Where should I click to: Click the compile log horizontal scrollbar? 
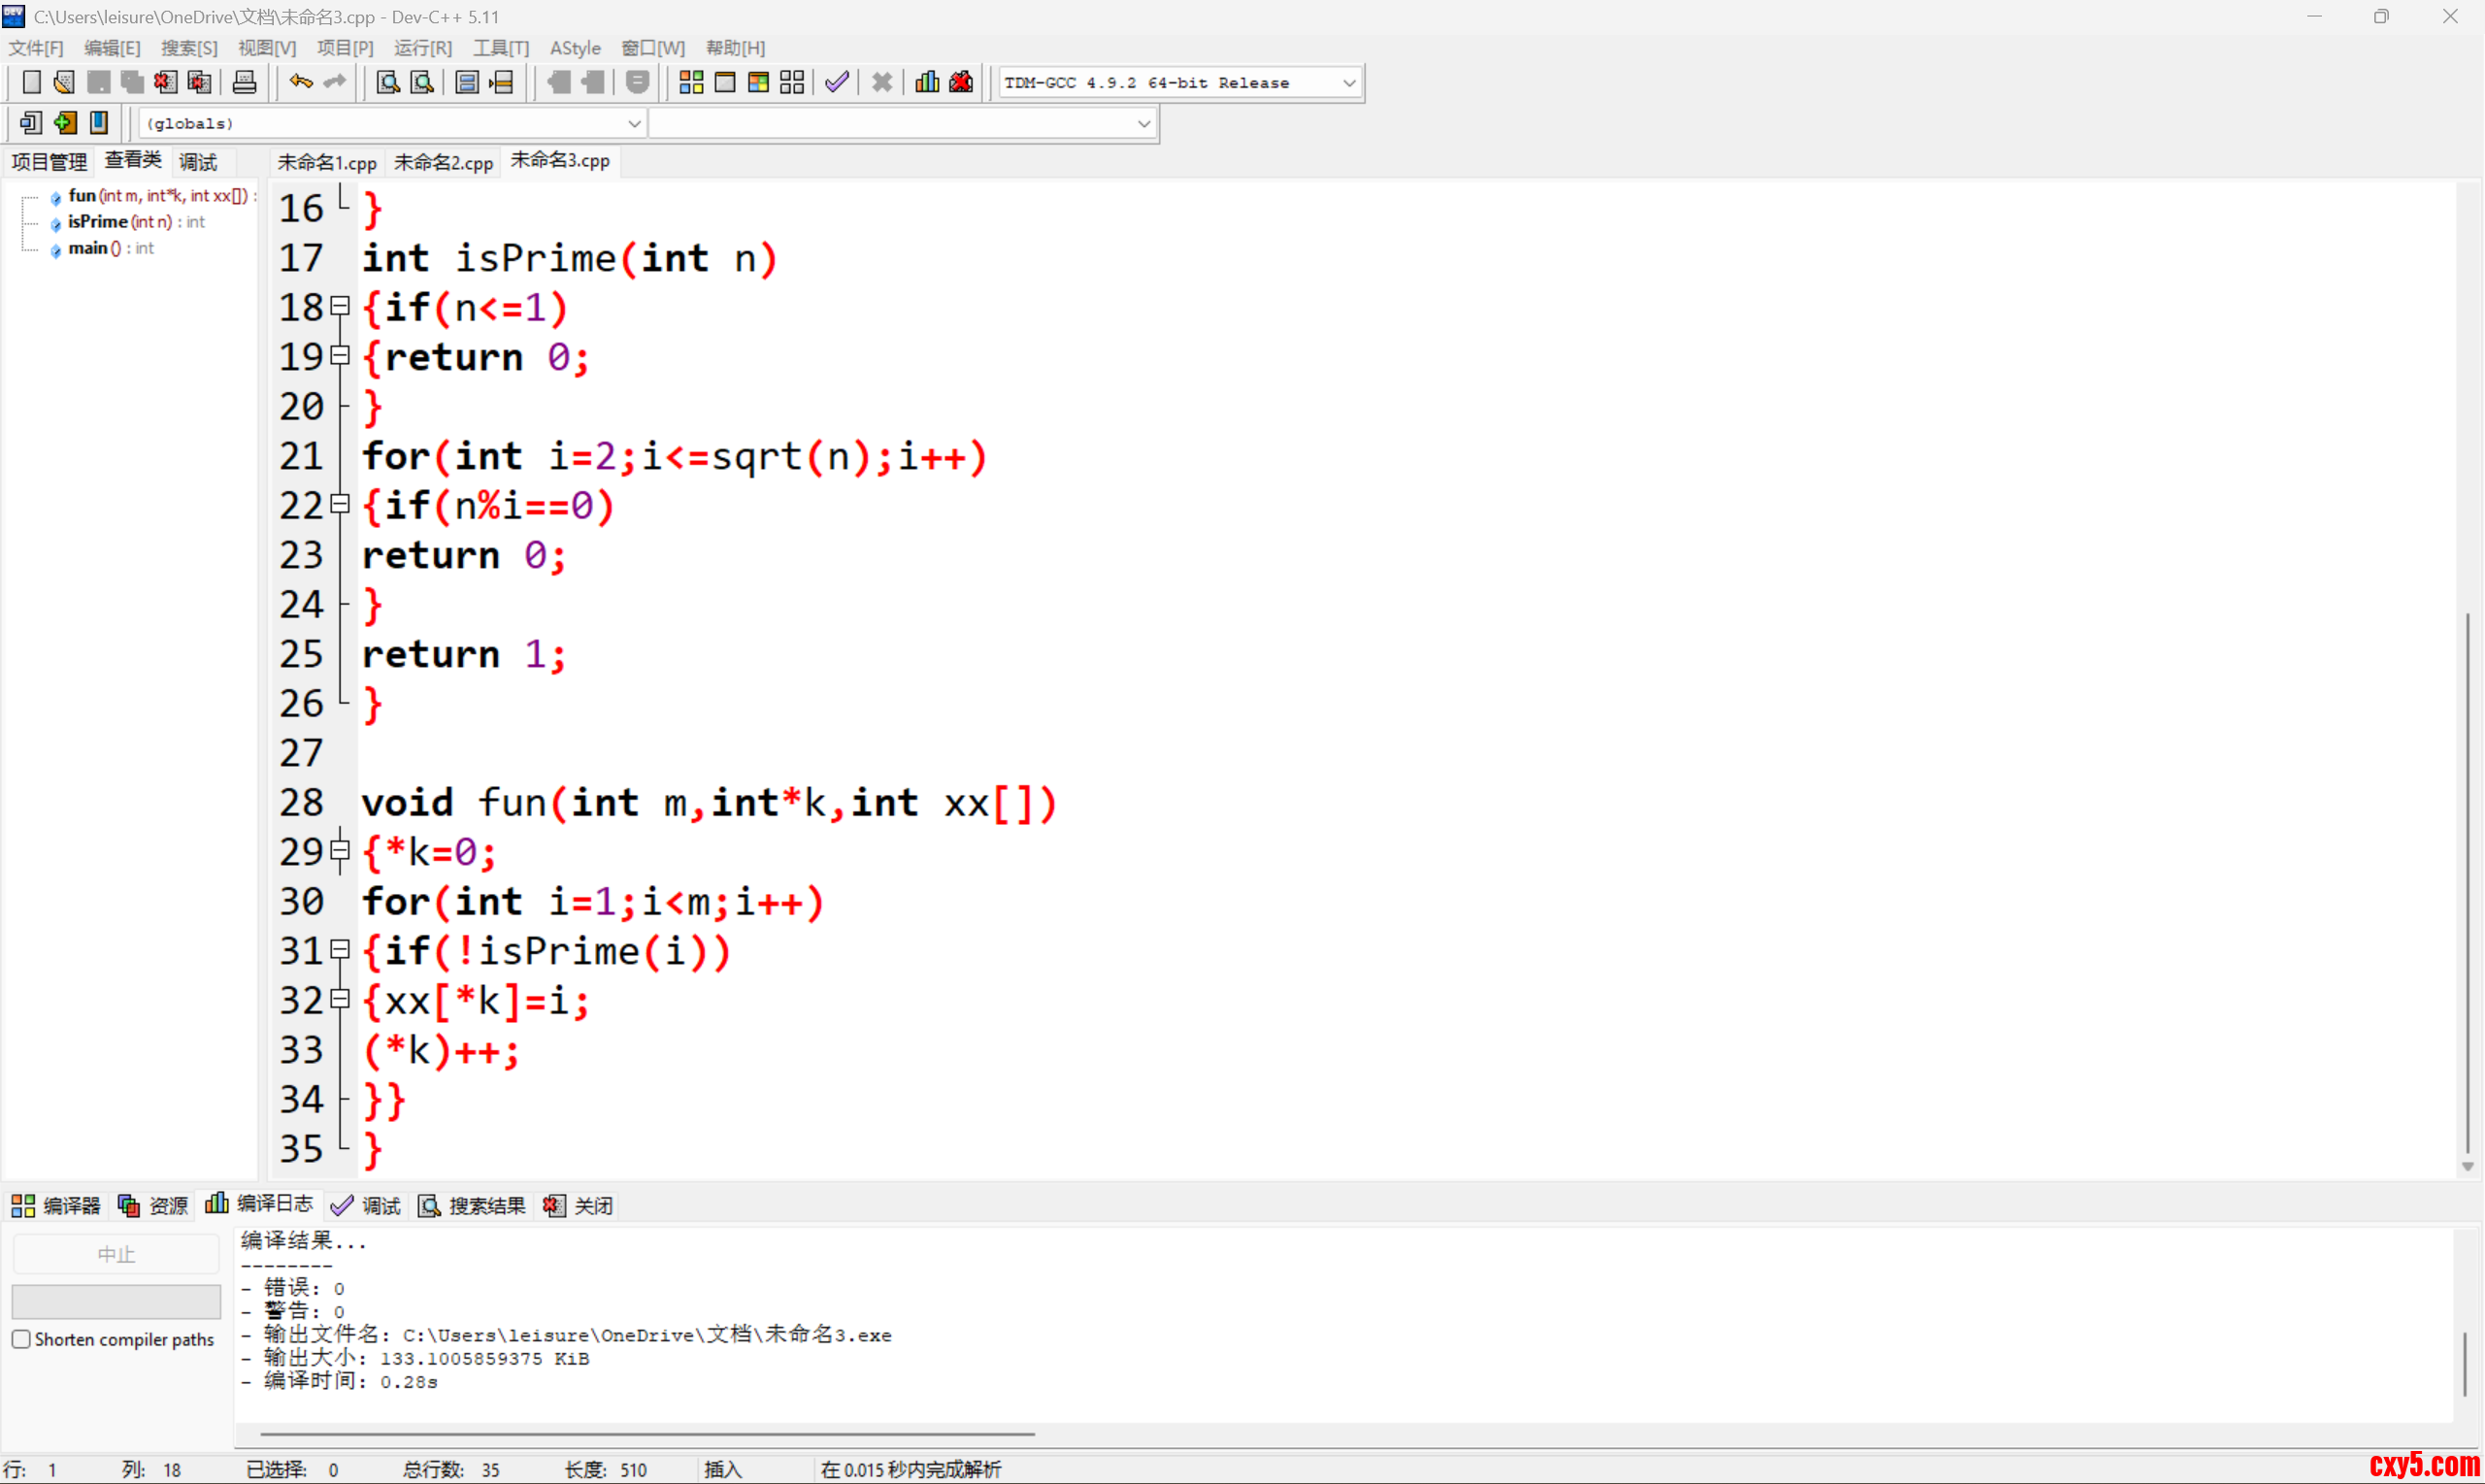click(x=647, y=1434)
